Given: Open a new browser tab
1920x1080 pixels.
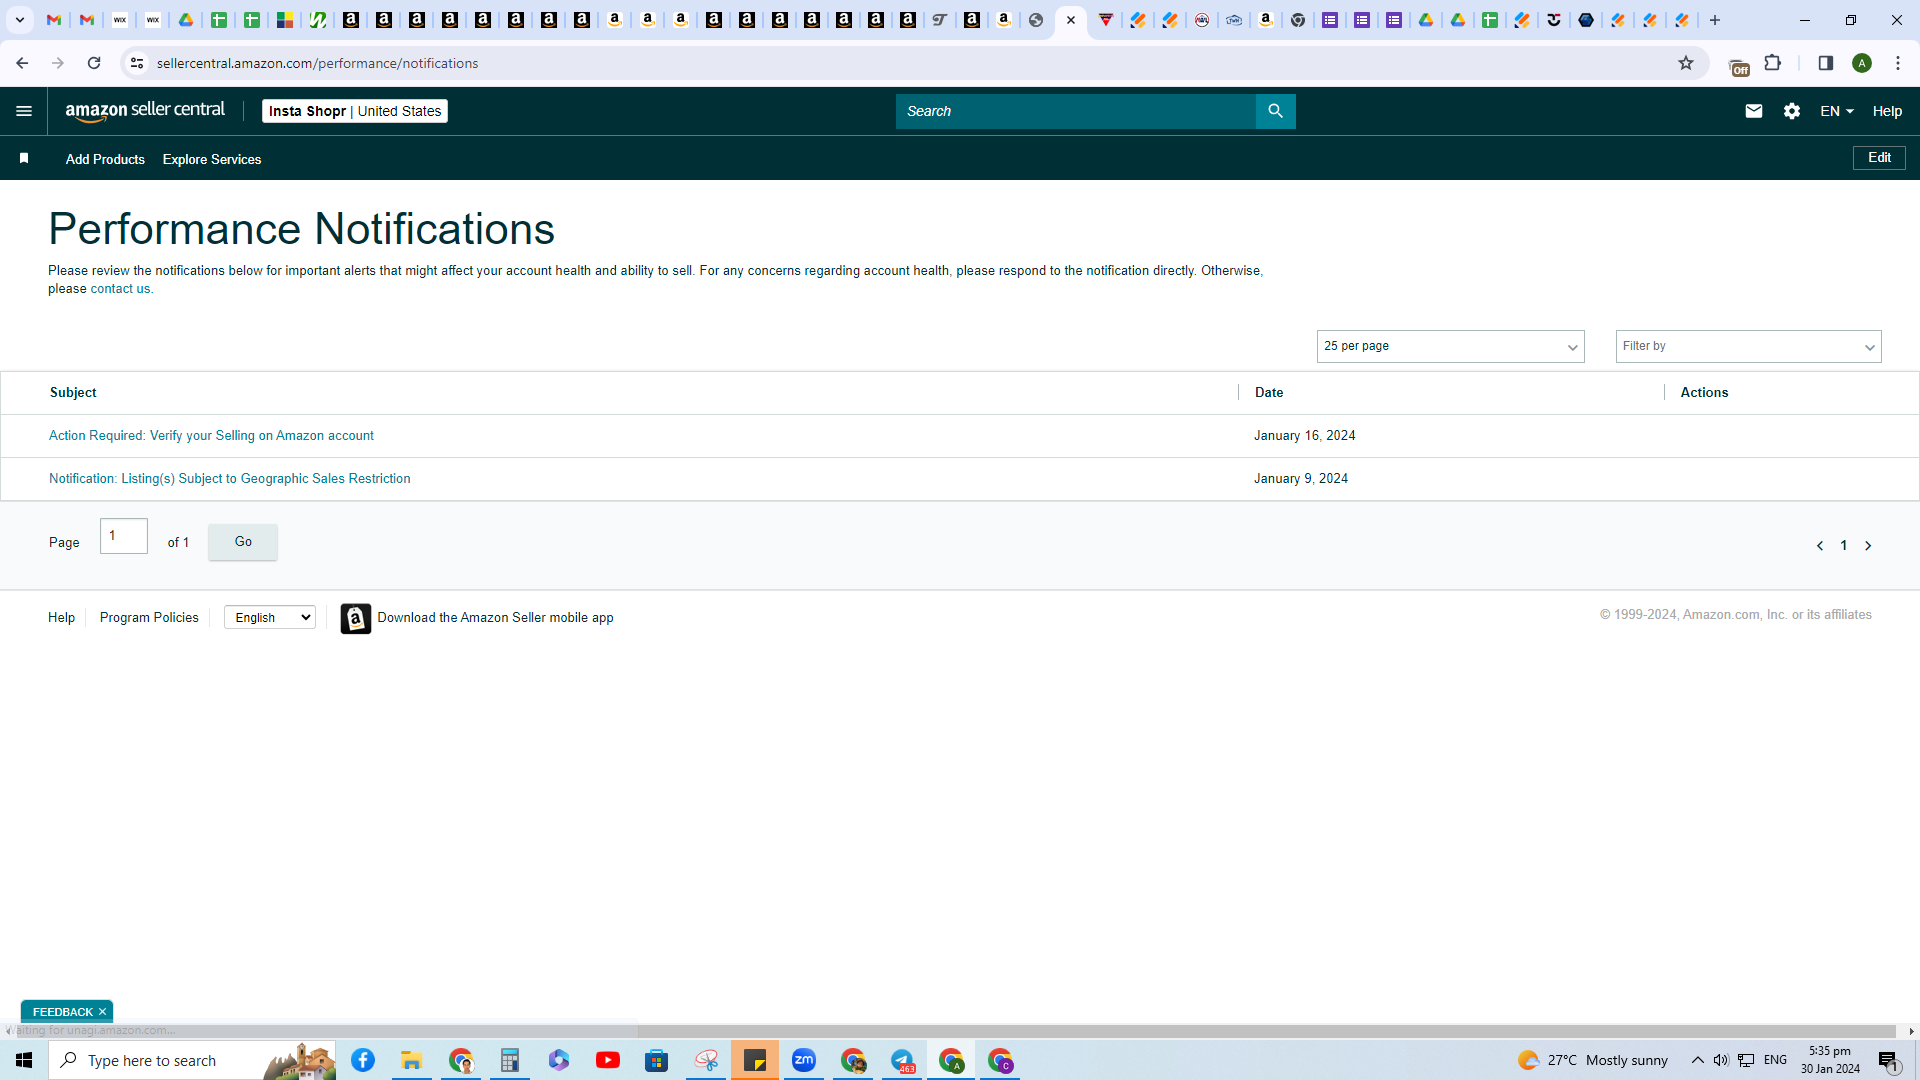Looking at the screenshot, I should coord(1715,20).
